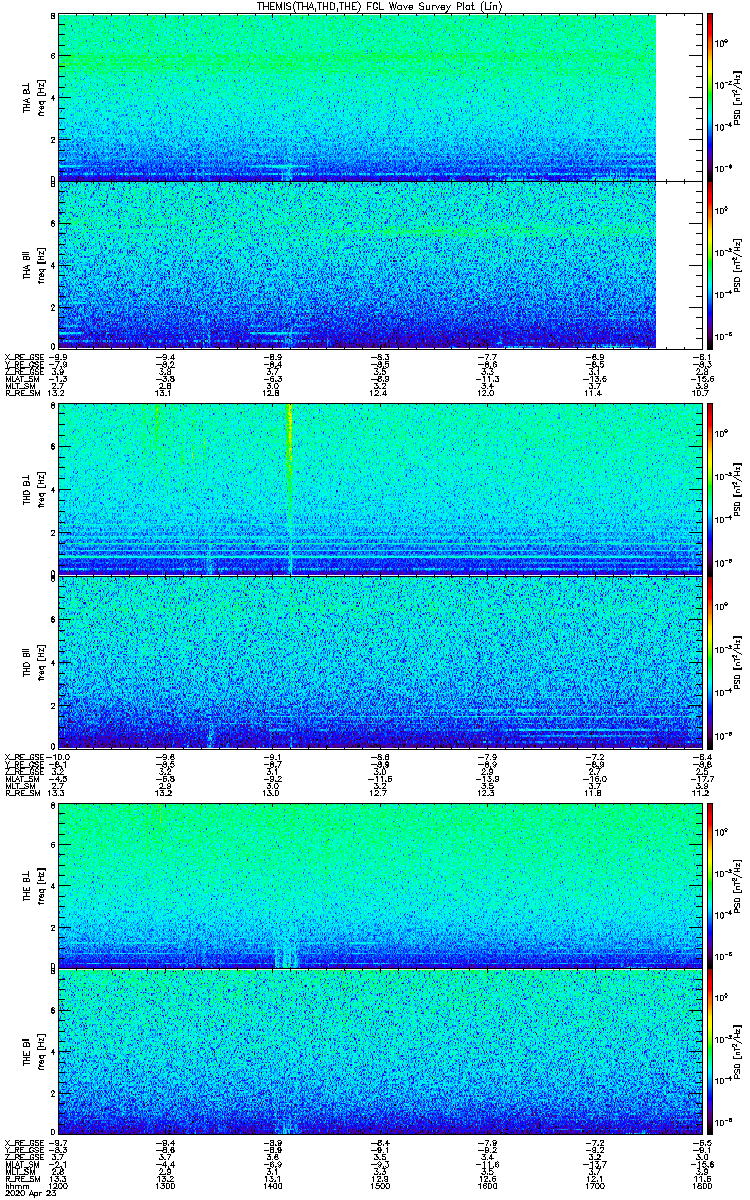Click the color bar beside THA B-perpendicular panel

710,96
